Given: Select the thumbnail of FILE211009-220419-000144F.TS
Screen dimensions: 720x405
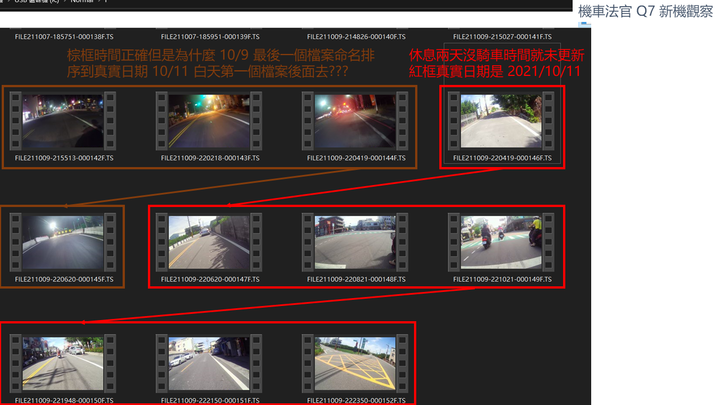Looking at the screenshot, I should (x=355, y=121).
